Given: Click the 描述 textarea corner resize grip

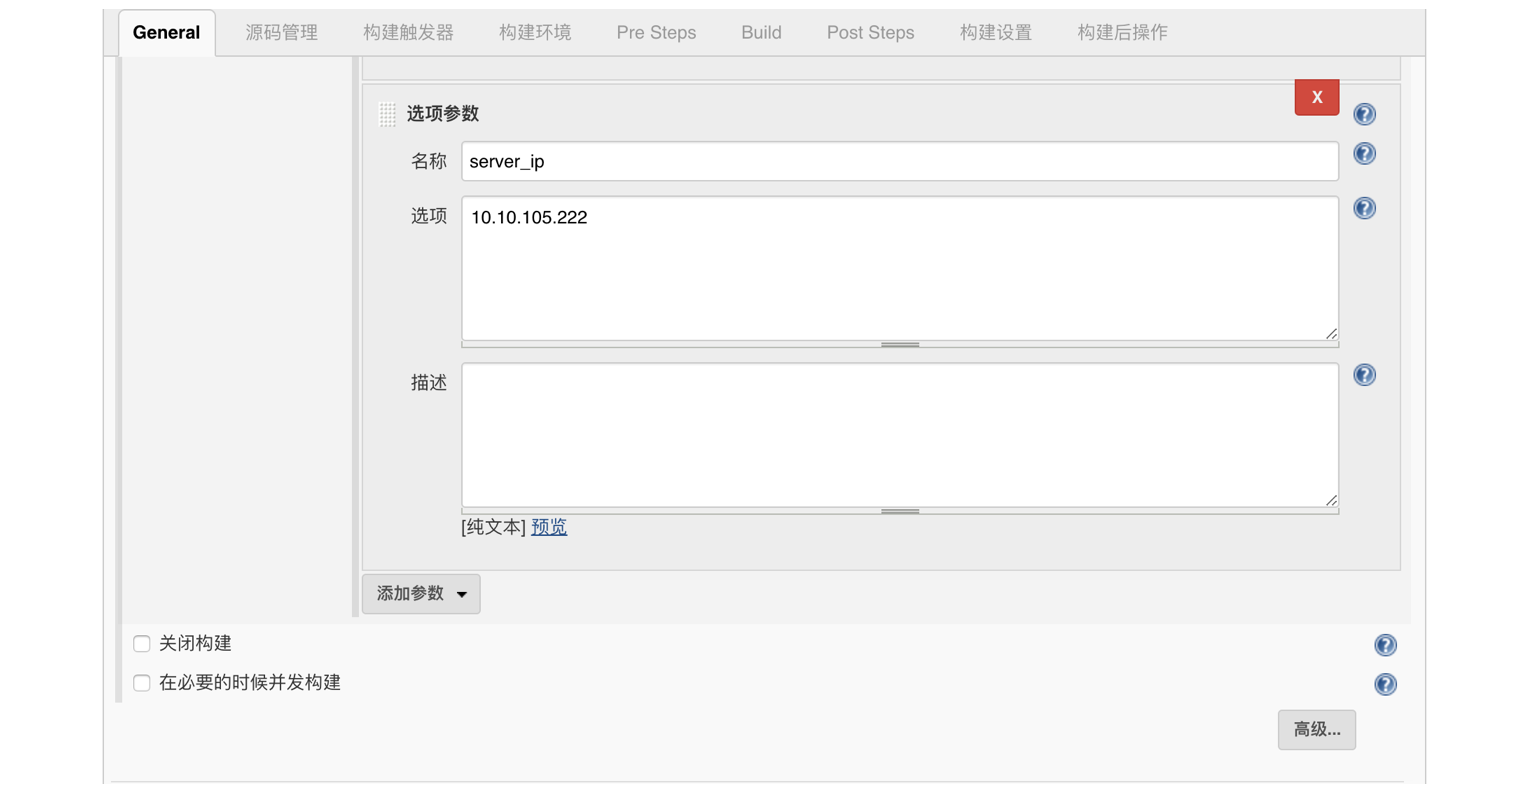Looking at the screenshot, I should pyautogui.click(x=1331, y=500).
